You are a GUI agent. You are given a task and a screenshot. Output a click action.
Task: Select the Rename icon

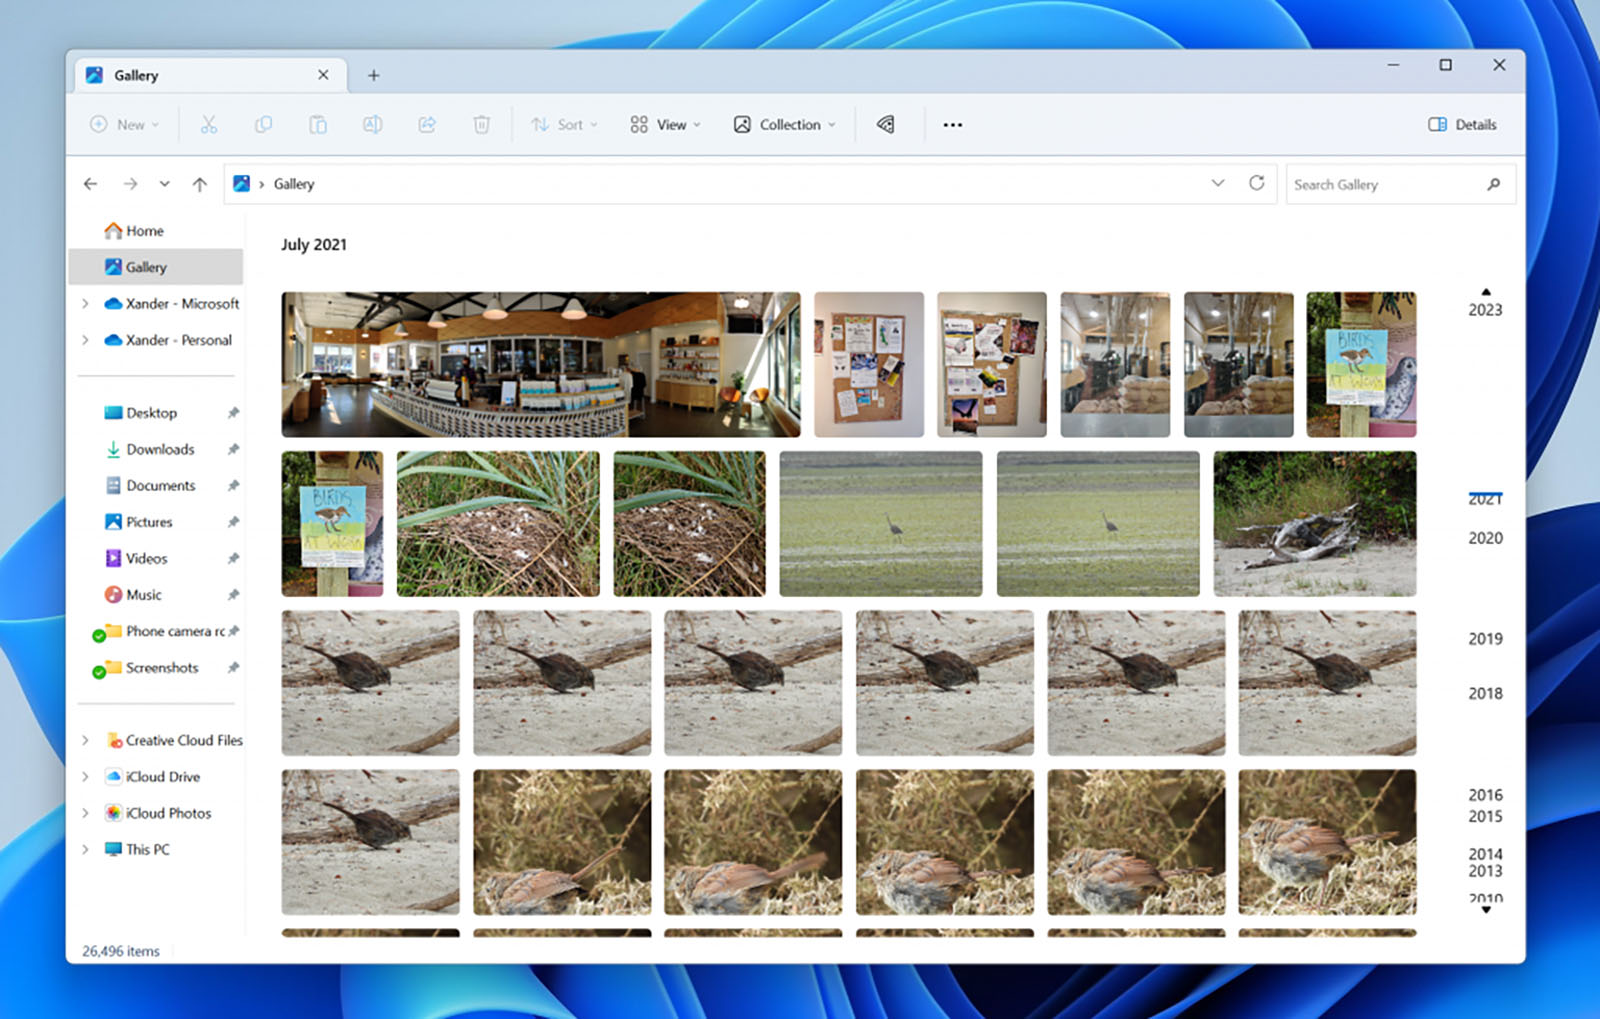click(372, 124)
